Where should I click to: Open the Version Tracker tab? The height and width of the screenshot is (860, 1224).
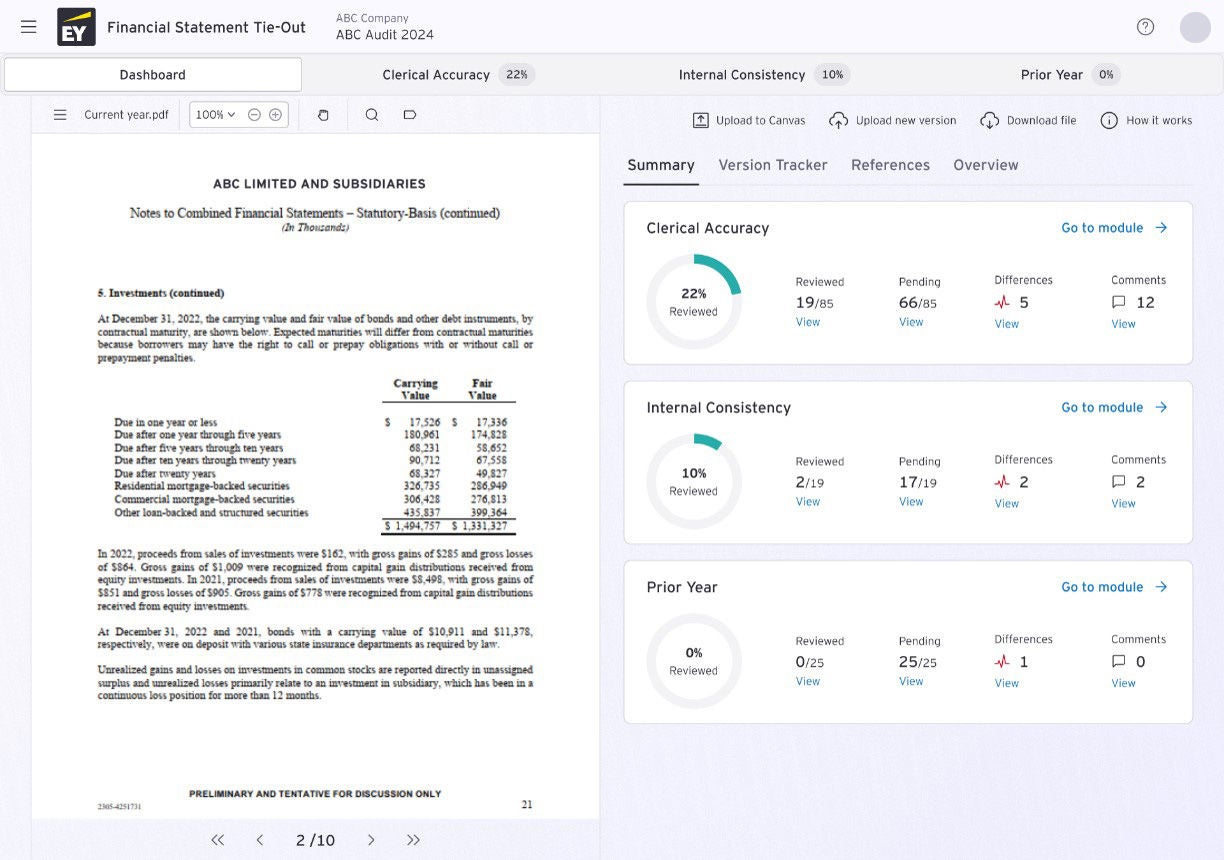(x=772, y=165)
